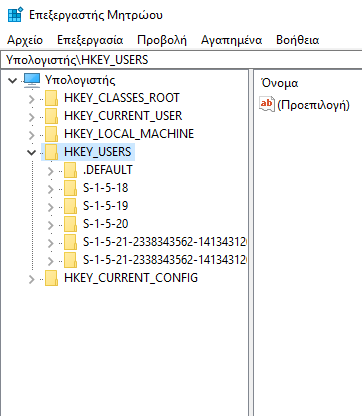Expand the HKEY_CLASSES_ROOT key
Screen dimensions: 362x416
pyautogui.click(x=32, y=99)
